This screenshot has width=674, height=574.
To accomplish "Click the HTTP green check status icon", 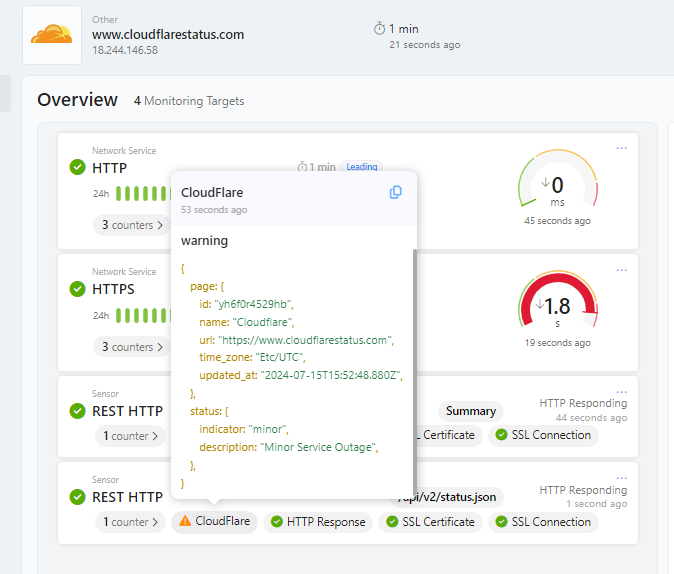I will pos(77,167).
